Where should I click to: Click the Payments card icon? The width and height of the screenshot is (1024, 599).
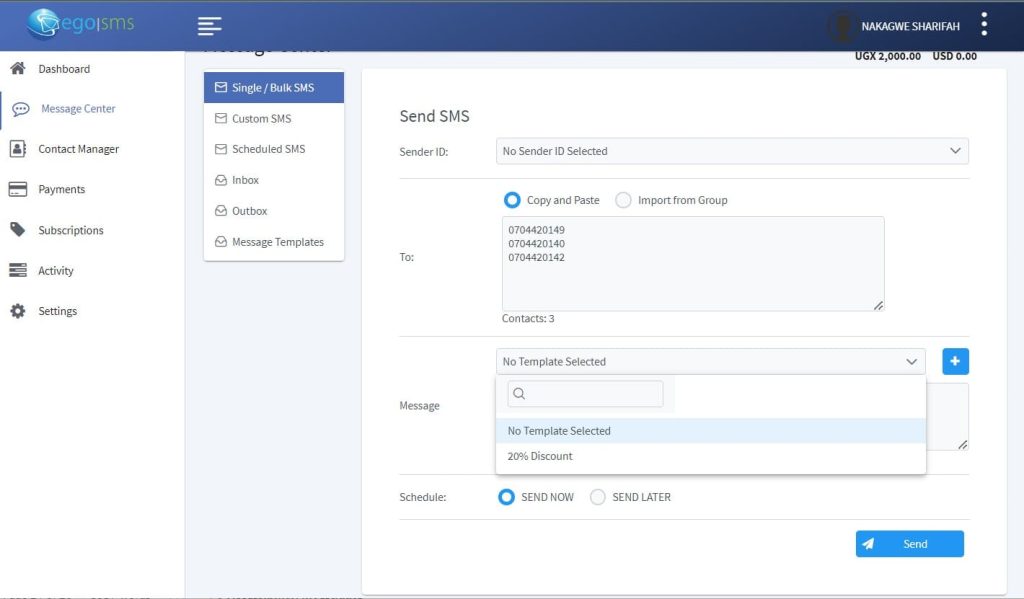(x=17, y=189)
